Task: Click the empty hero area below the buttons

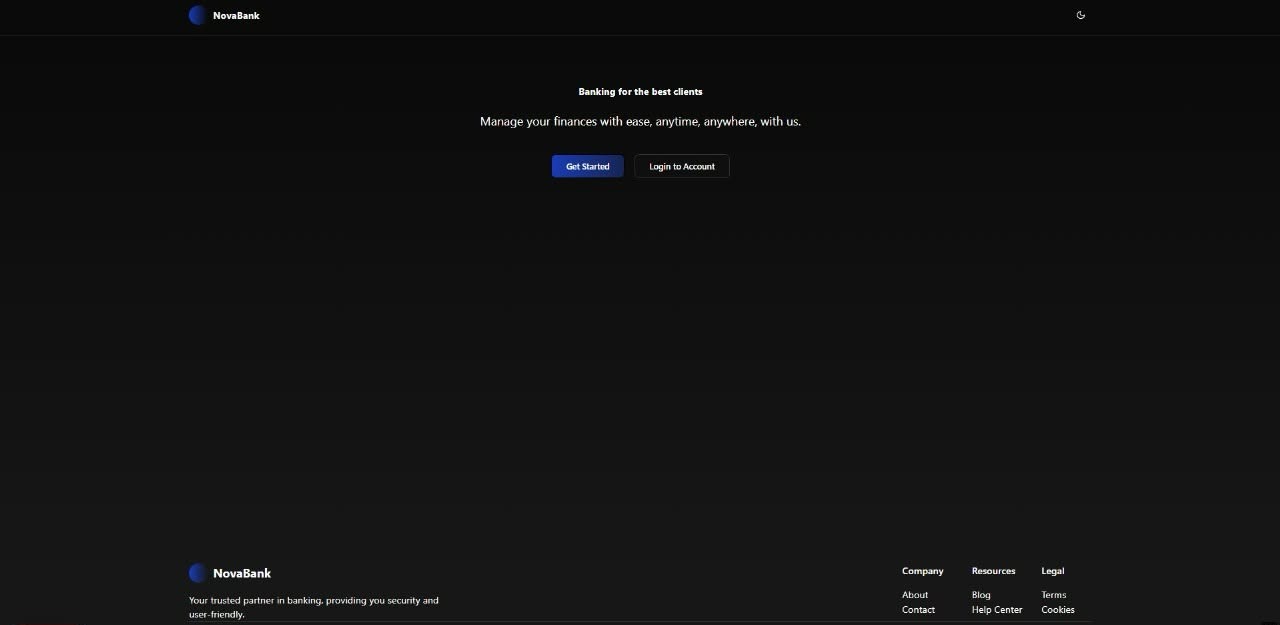Action: click(640, 350)
